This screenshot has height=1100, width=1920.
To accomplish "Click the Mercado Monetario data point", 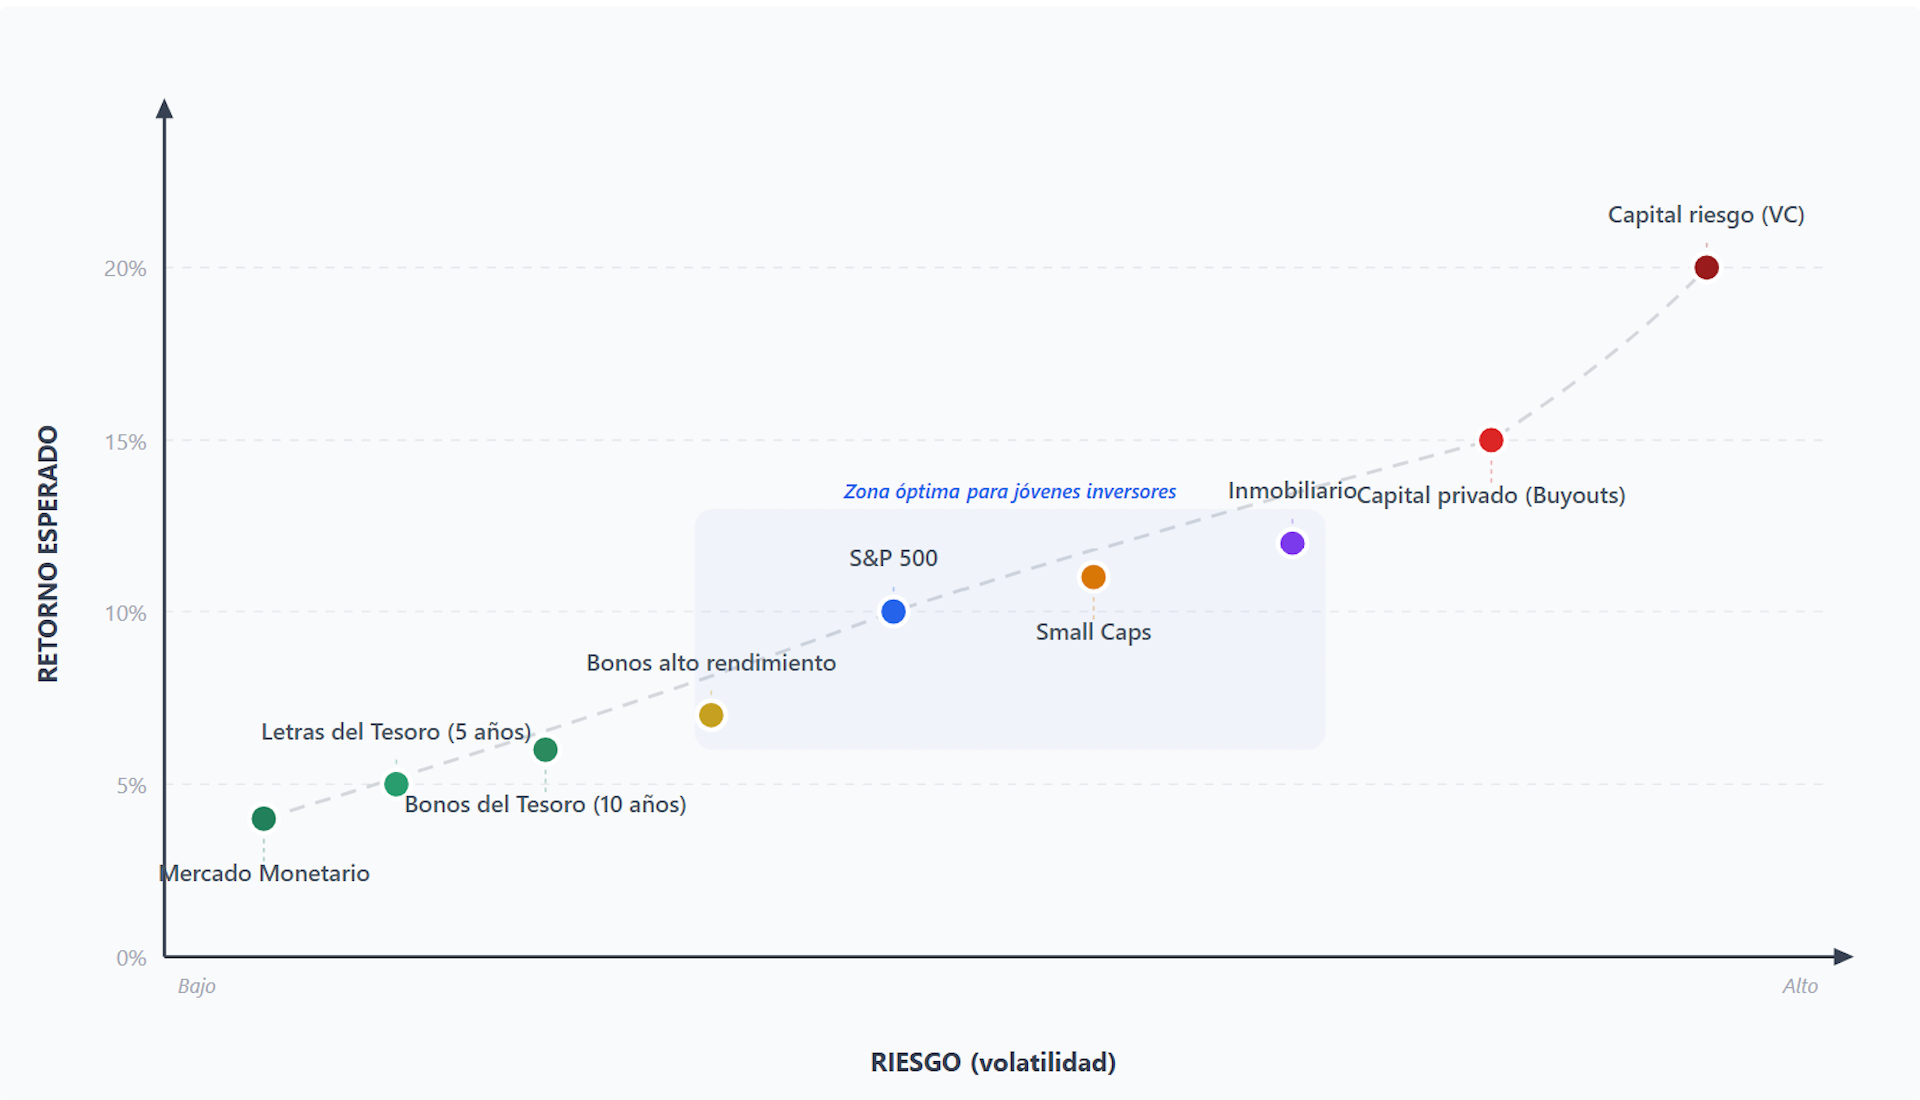I will [x=264, y=819].
